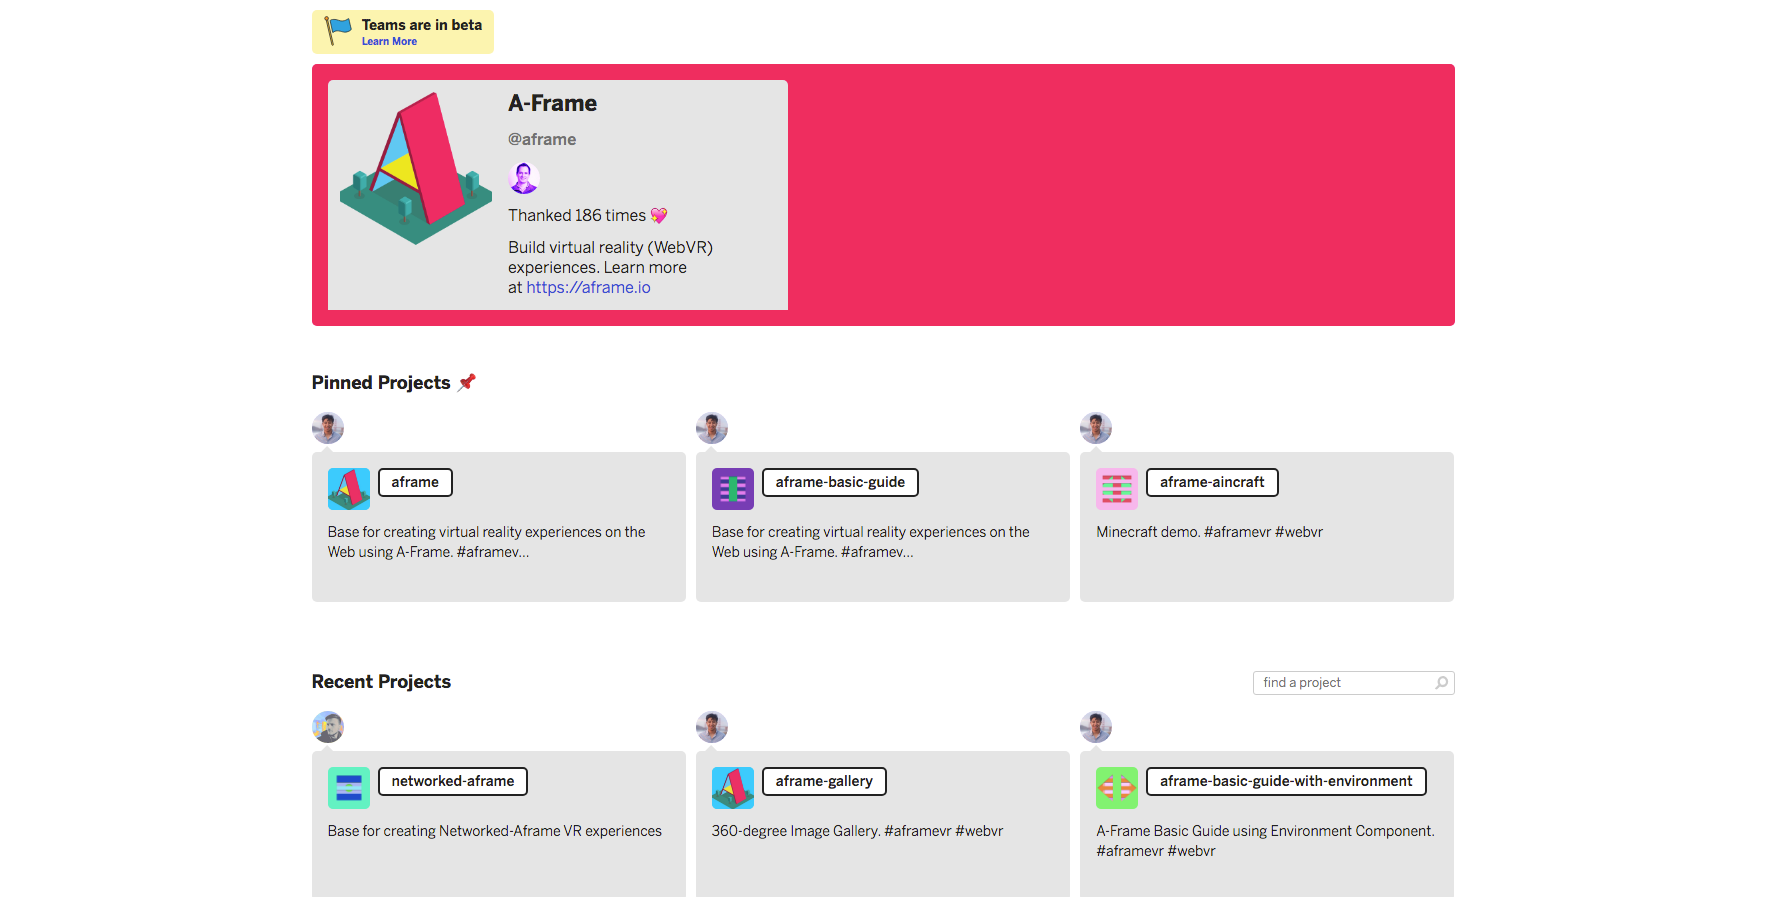
Task: Click the Networked-Aframe VR experiences description
Action: pos(495,831)
